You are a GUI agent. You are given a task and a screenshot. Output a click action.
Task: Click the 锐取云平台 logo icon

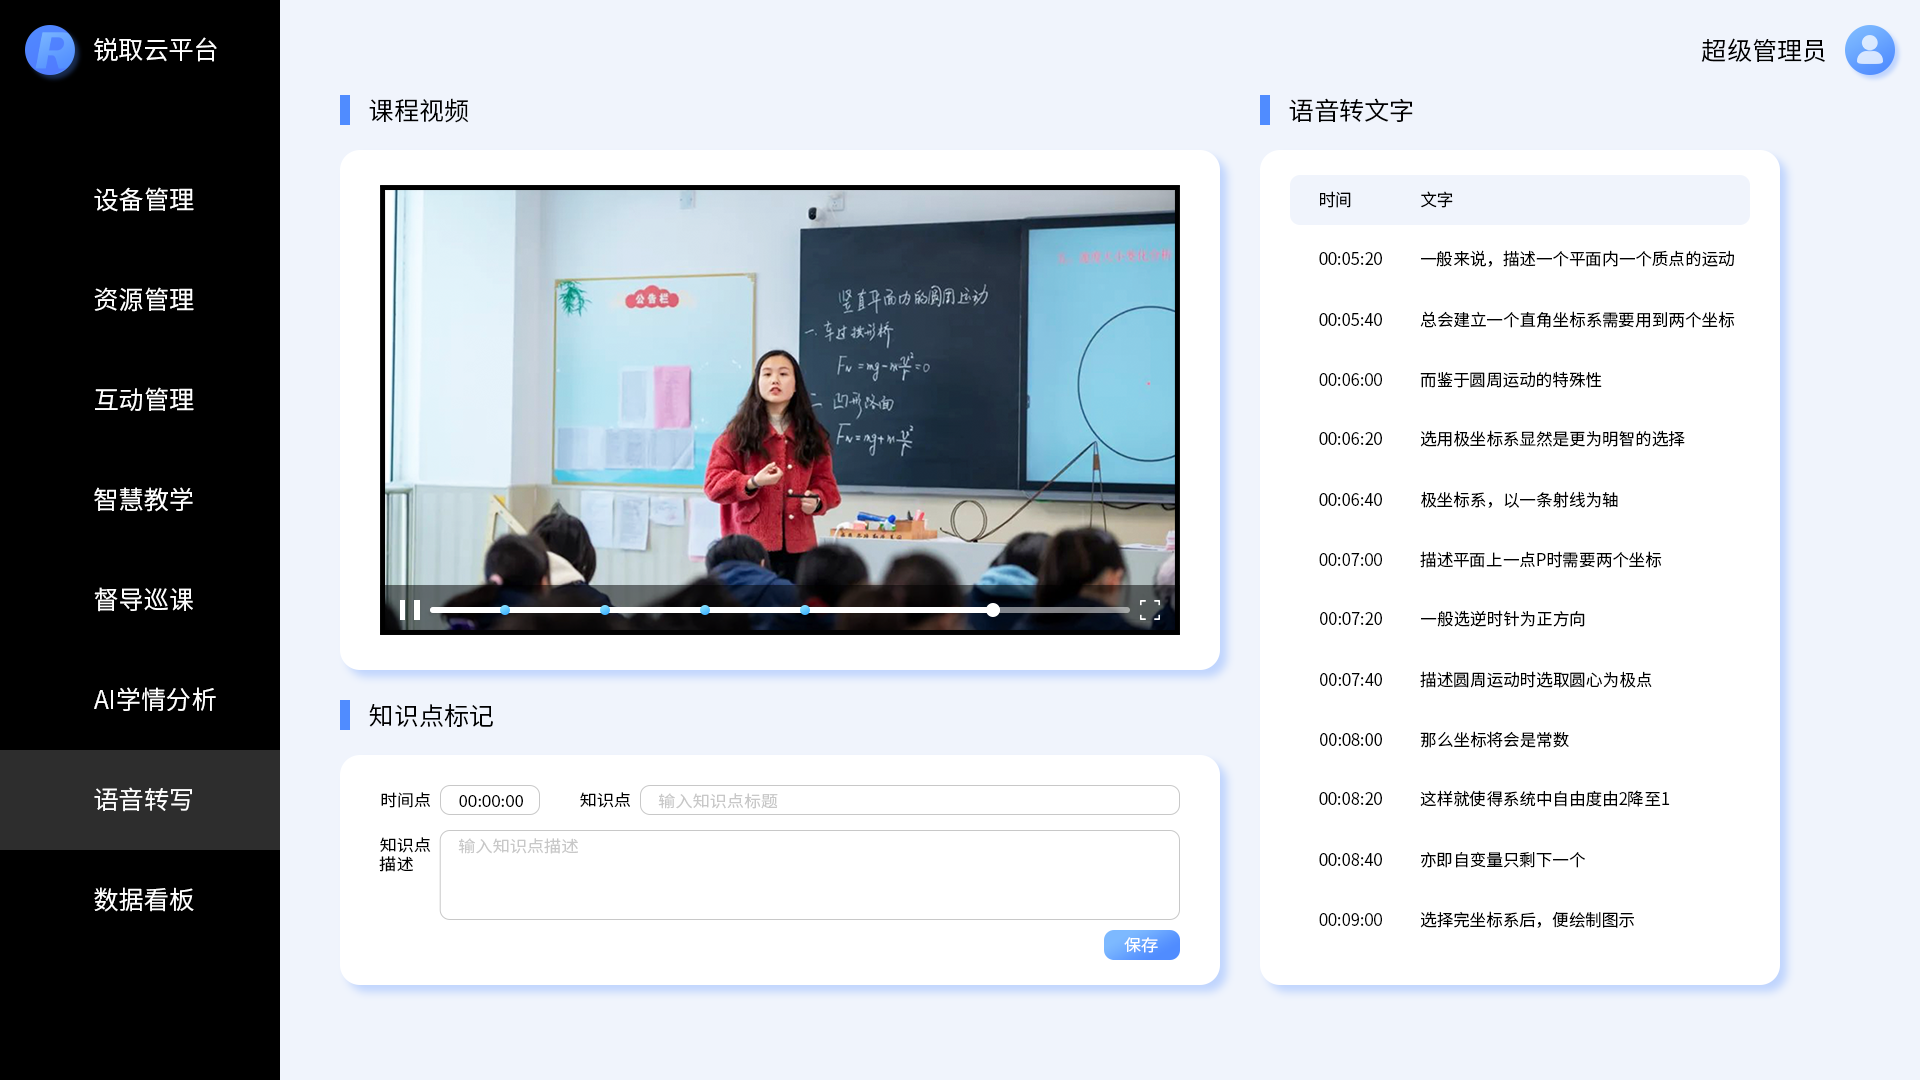50,50
